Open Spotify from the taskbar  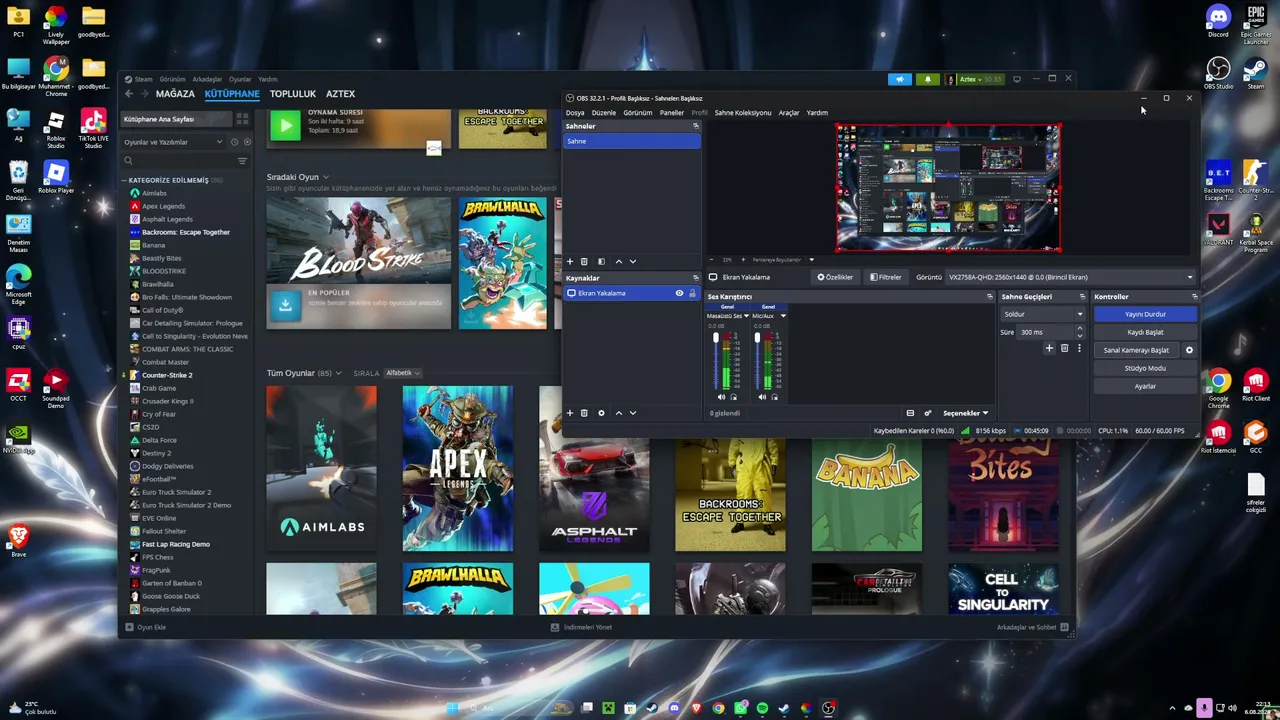[762, 708]
